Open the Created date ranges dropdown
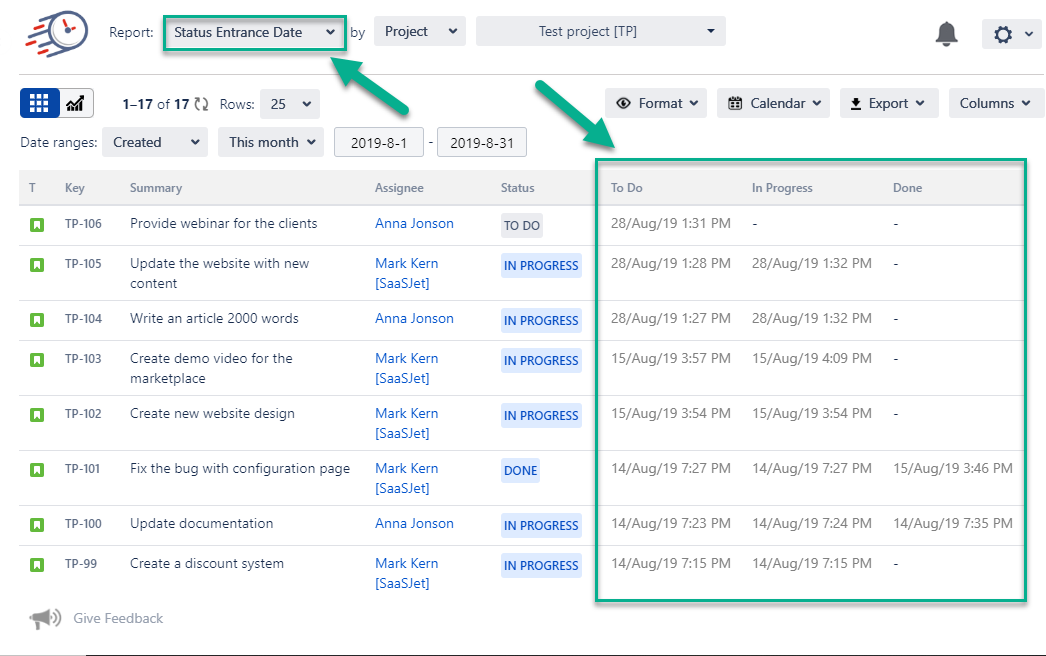Image resolution: width=1046 pixels, height=656 pixels. 154,141
